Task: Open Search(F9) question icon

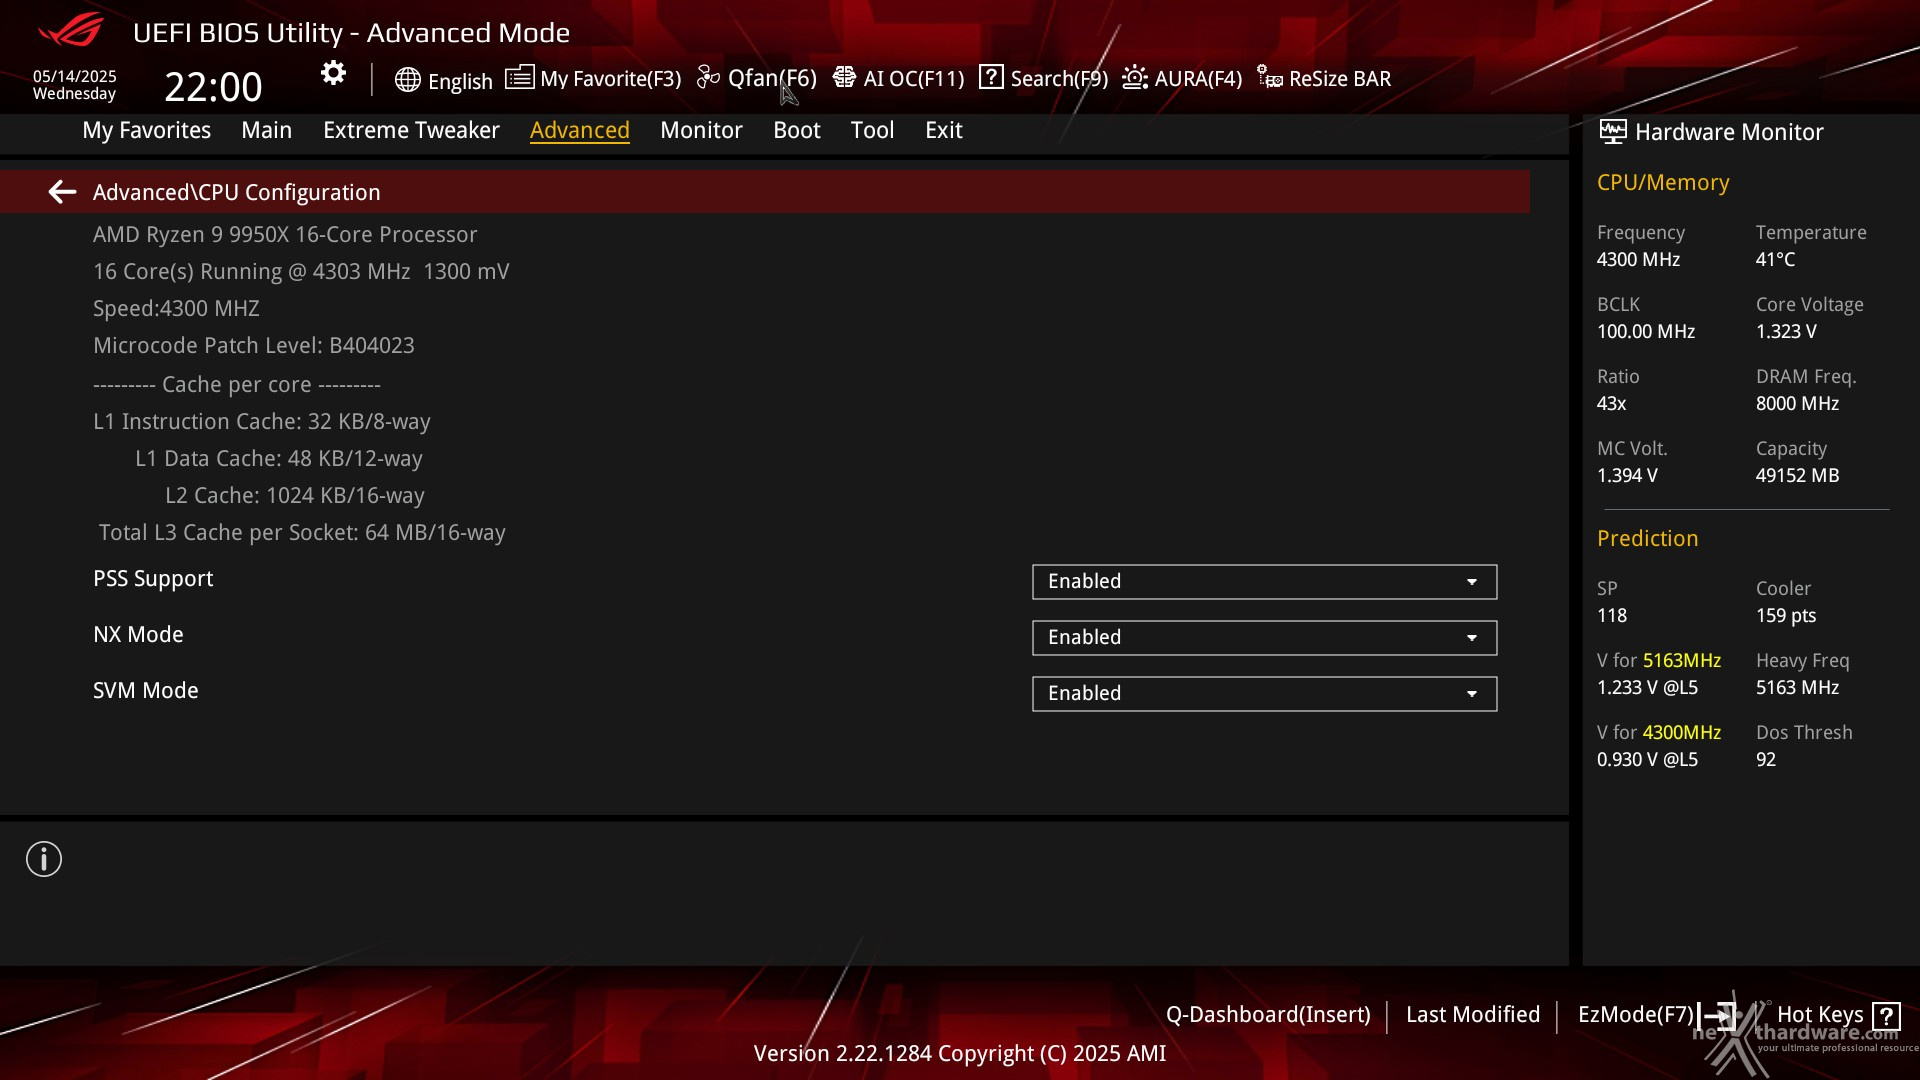Action: [991, 77]
